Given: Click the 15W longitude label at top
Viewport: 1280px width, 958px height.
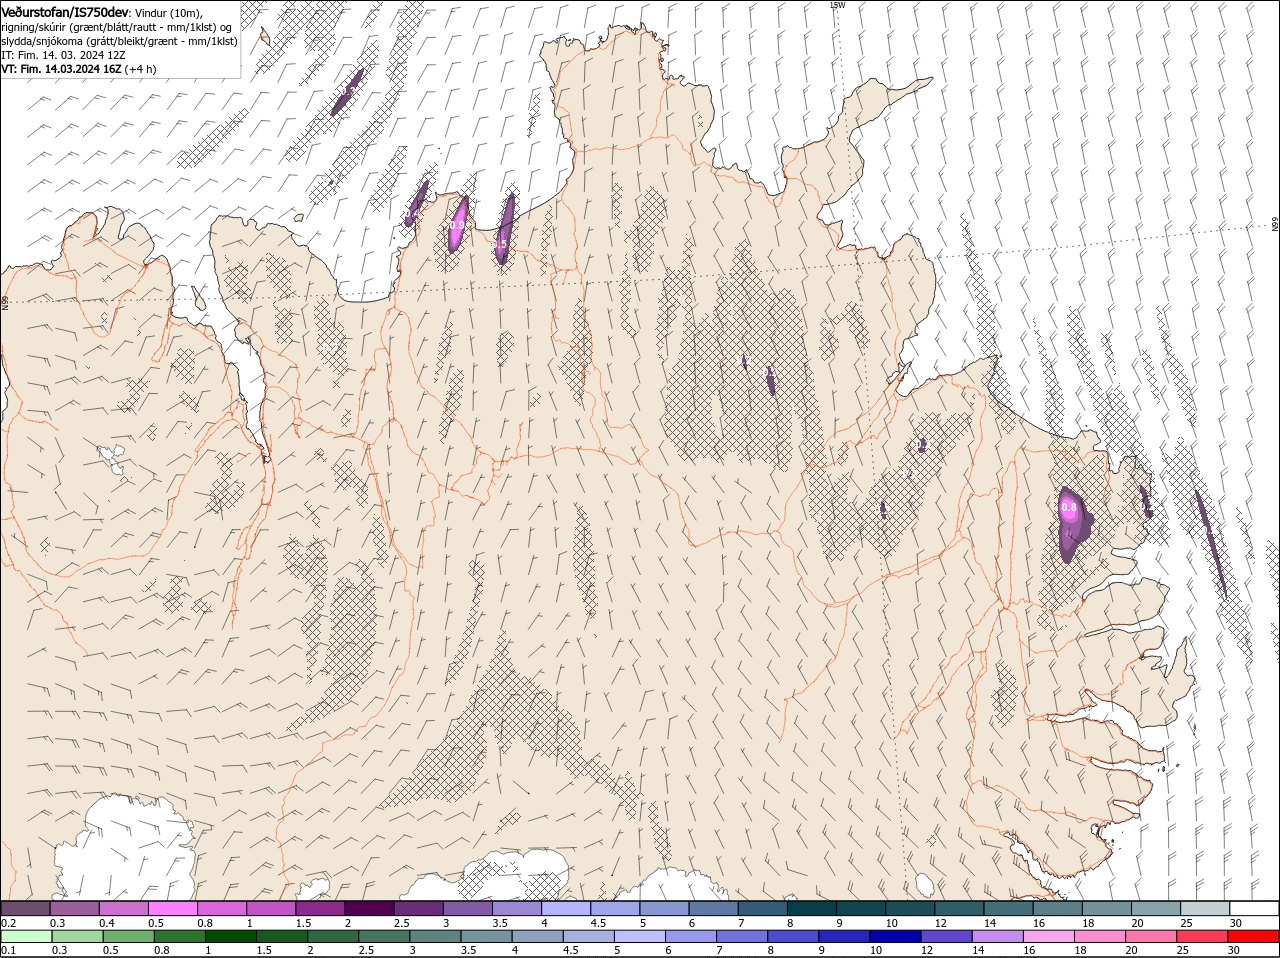Looking at the screenshot, I should [837, 5].
